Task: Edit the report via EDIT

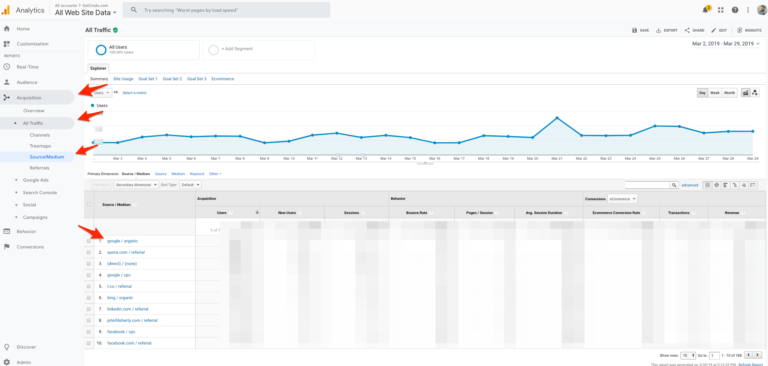Action: pos(720,30)
